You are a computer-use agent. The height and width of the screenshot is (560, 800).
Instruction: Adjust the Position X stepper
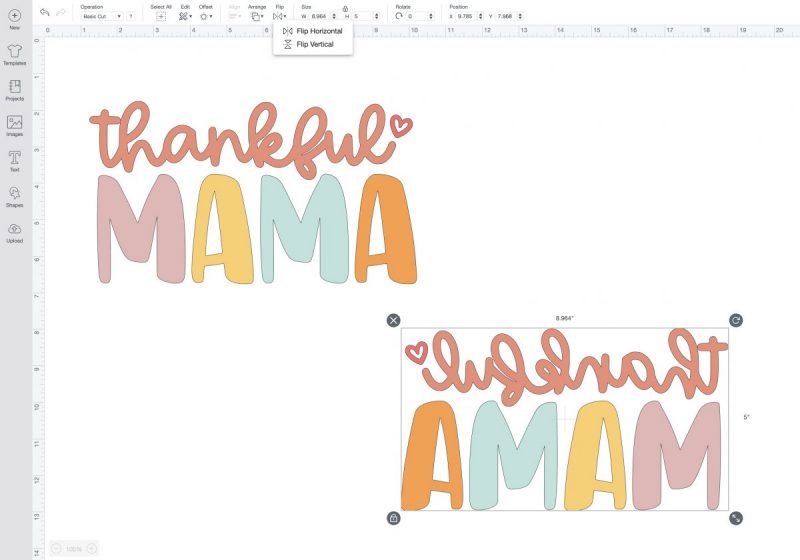tap(481, 16)
